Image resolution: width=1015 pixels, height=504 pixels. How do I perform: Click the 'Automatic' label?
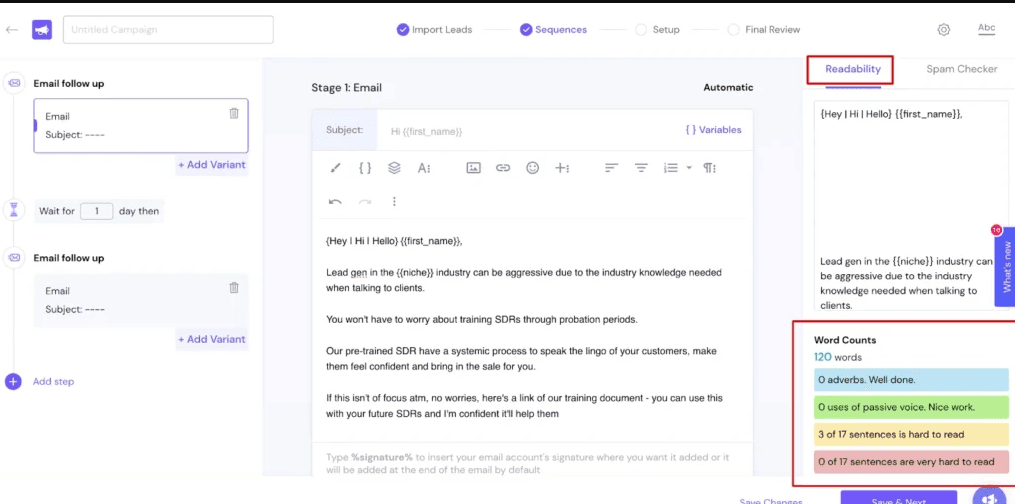(x=728, y=87)
